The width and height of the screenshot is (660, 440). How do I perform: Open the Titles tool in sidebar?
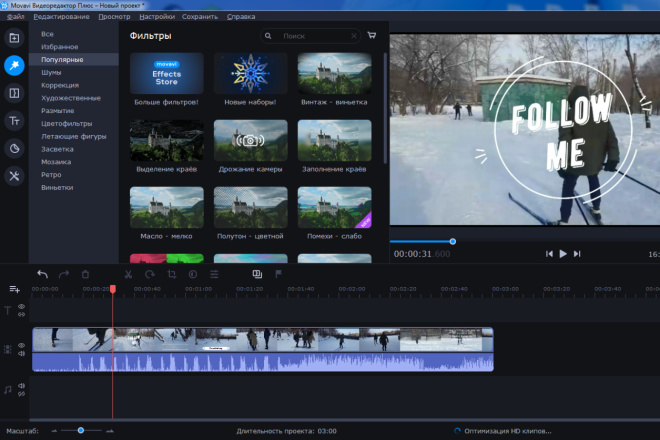tap(14, 121)
